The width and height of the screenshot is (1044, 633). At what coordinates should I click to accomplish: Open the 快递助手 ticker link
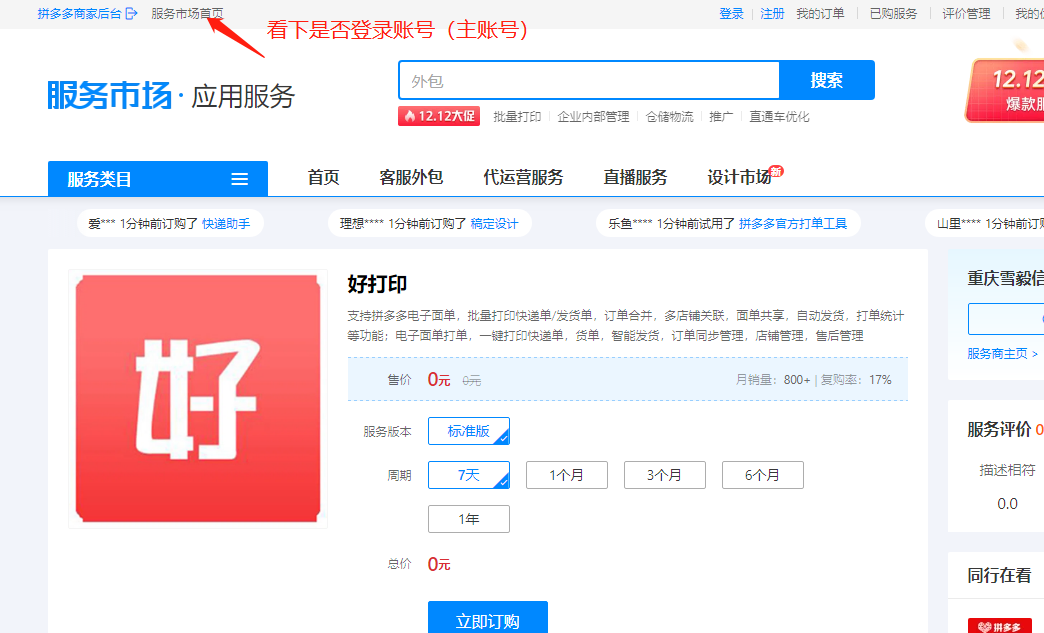pyautogui.click(x=226, y=224)
